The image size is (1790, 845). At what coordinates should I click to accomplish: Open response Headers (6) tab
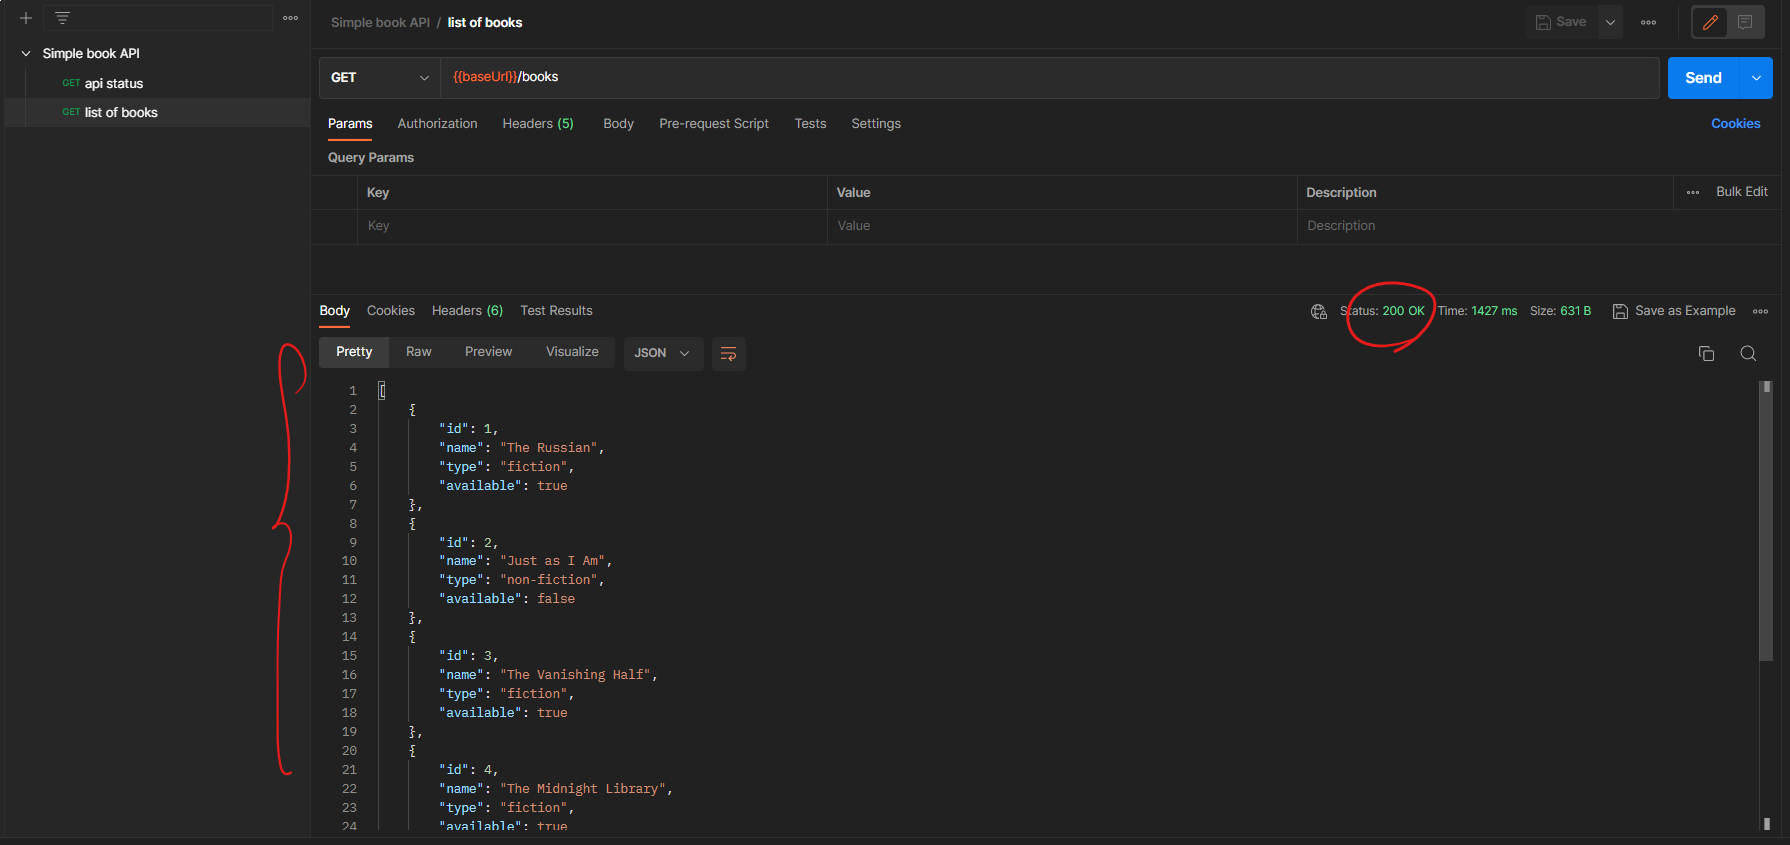coord(467,311)
